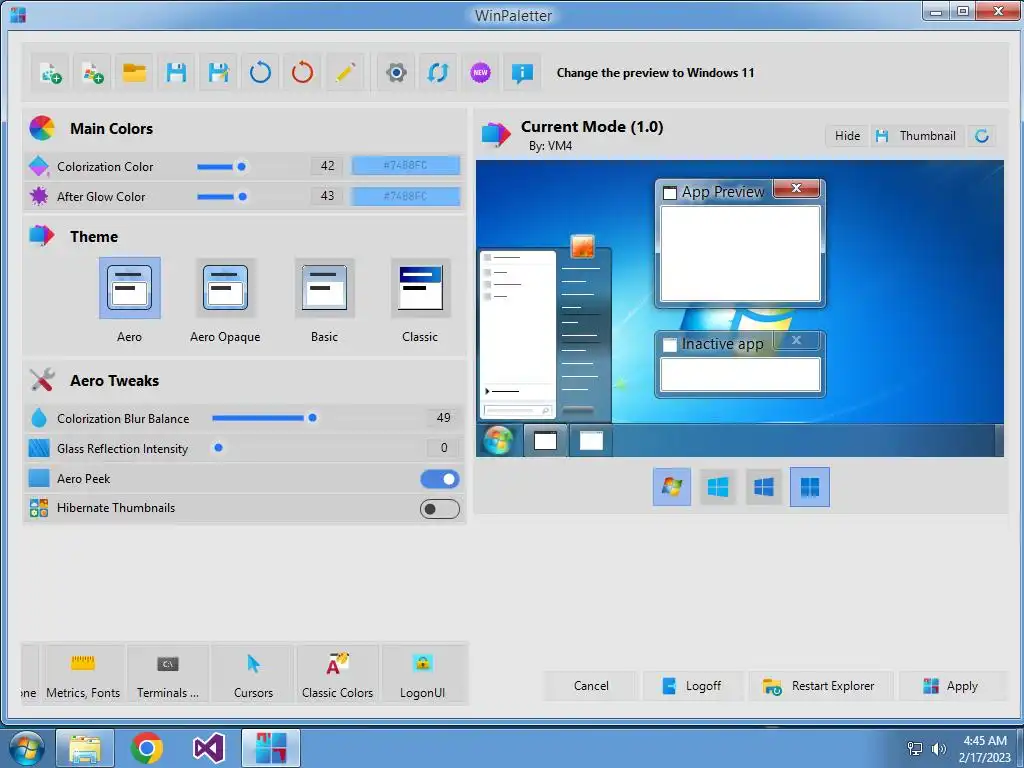This screenshot has width=1024, height=768.
Task: Open Windows Start orb in taskbar
Action: pyautogui.click(x=26, y=748)
